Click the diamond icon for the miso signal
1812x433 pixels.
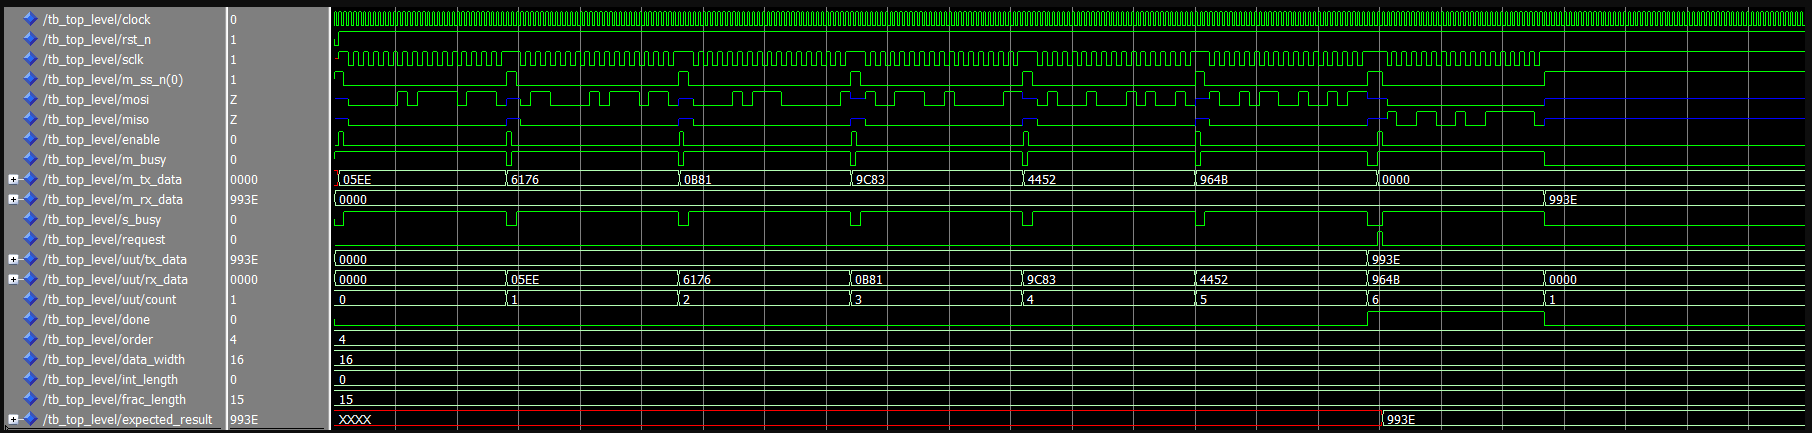(30, 119)
